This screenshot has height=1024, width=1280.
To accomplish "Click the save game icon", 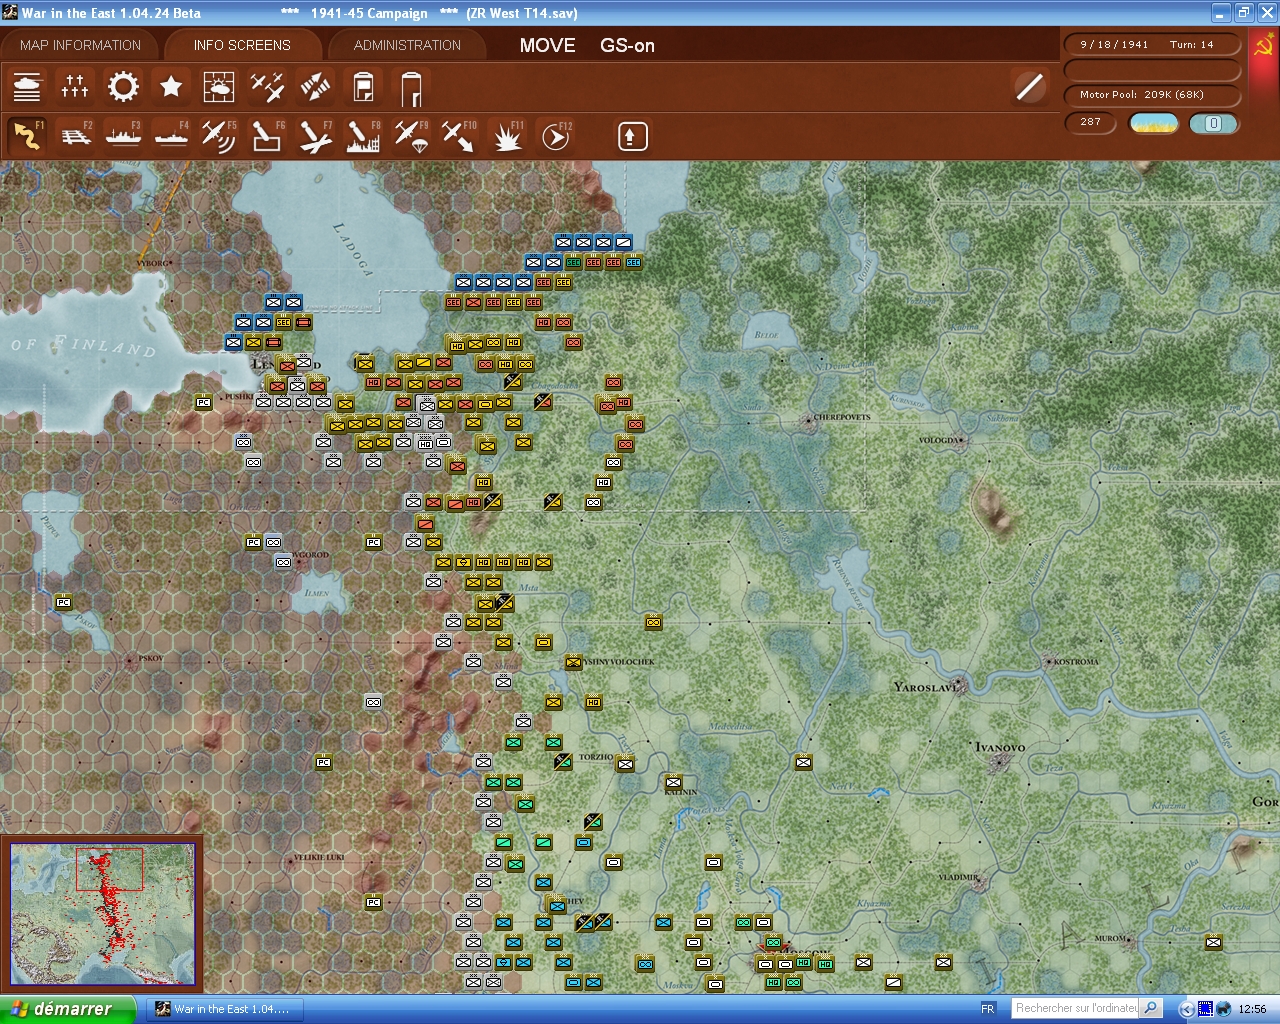I will (363, 87).
